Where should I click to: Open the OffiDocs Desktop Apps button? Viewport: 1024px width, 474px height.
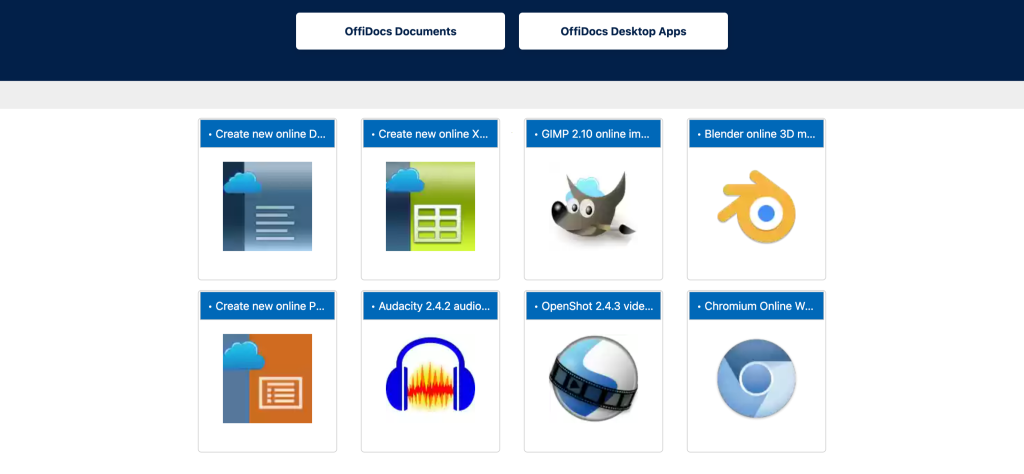(623, 31)
